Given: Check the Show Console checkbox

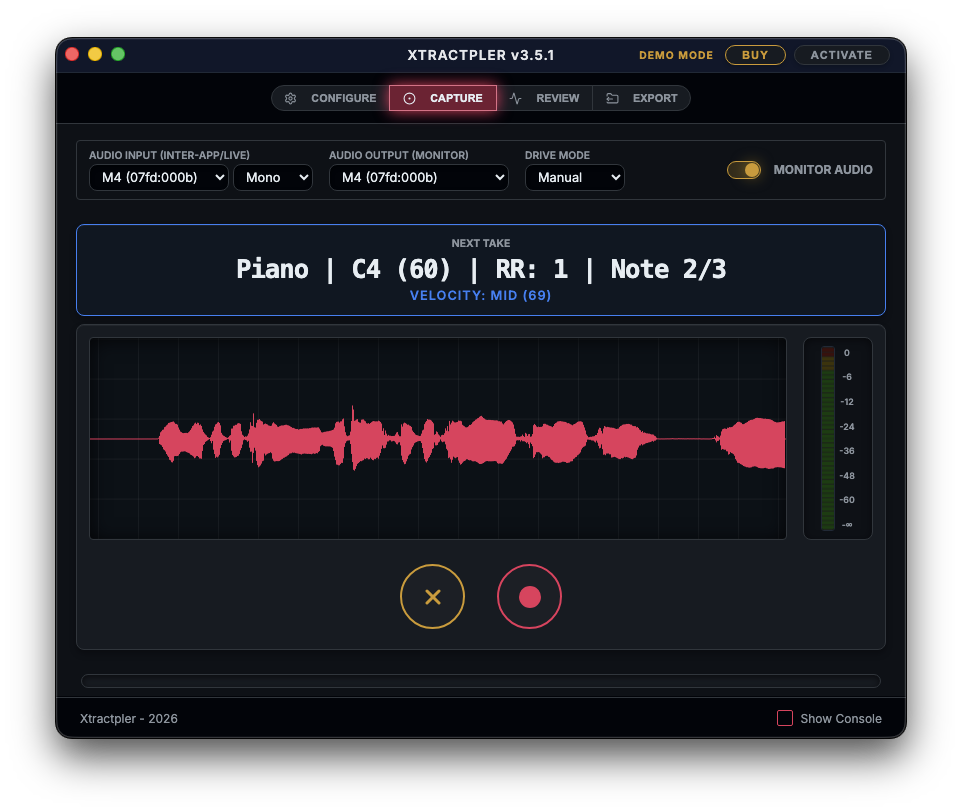Looking at the screenshot, I should coord(785,718).
